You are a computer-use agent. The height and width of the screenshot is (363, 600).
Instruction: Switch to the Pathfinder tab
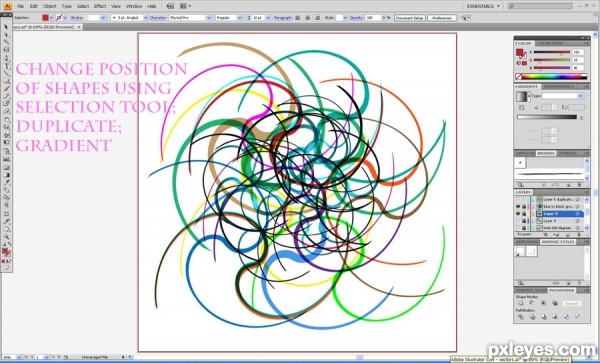(562, 291)
